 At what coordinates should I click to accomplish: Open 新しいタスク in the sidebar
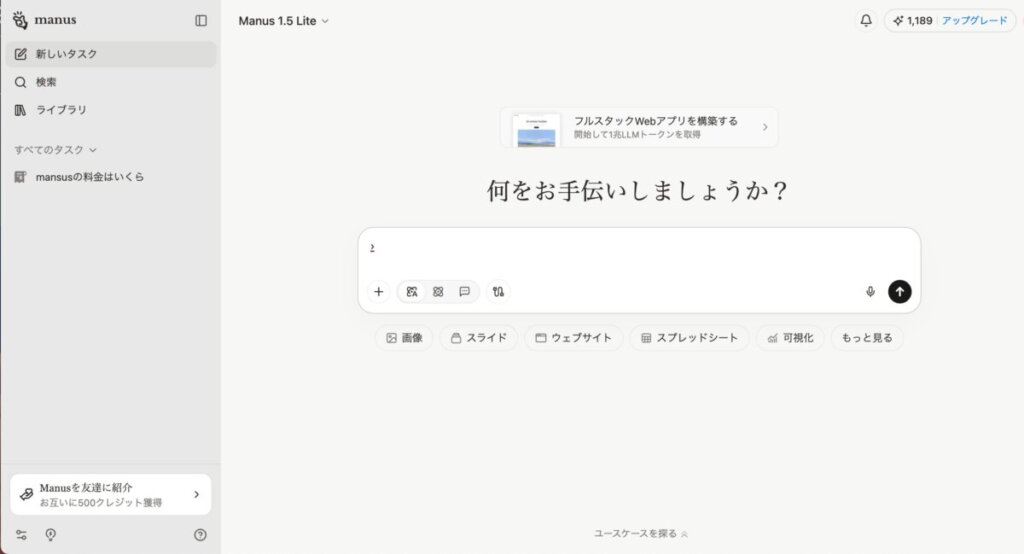click(x=111, y=54)
